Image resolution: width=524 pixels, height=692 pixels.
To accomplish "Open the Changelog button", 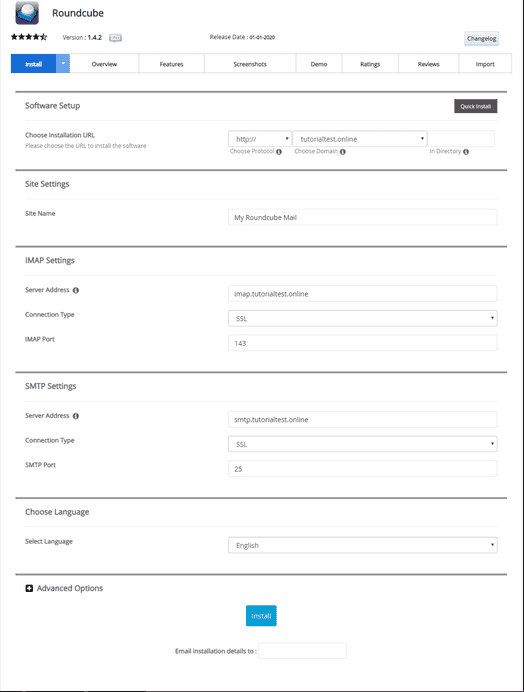I will (481, 38).
